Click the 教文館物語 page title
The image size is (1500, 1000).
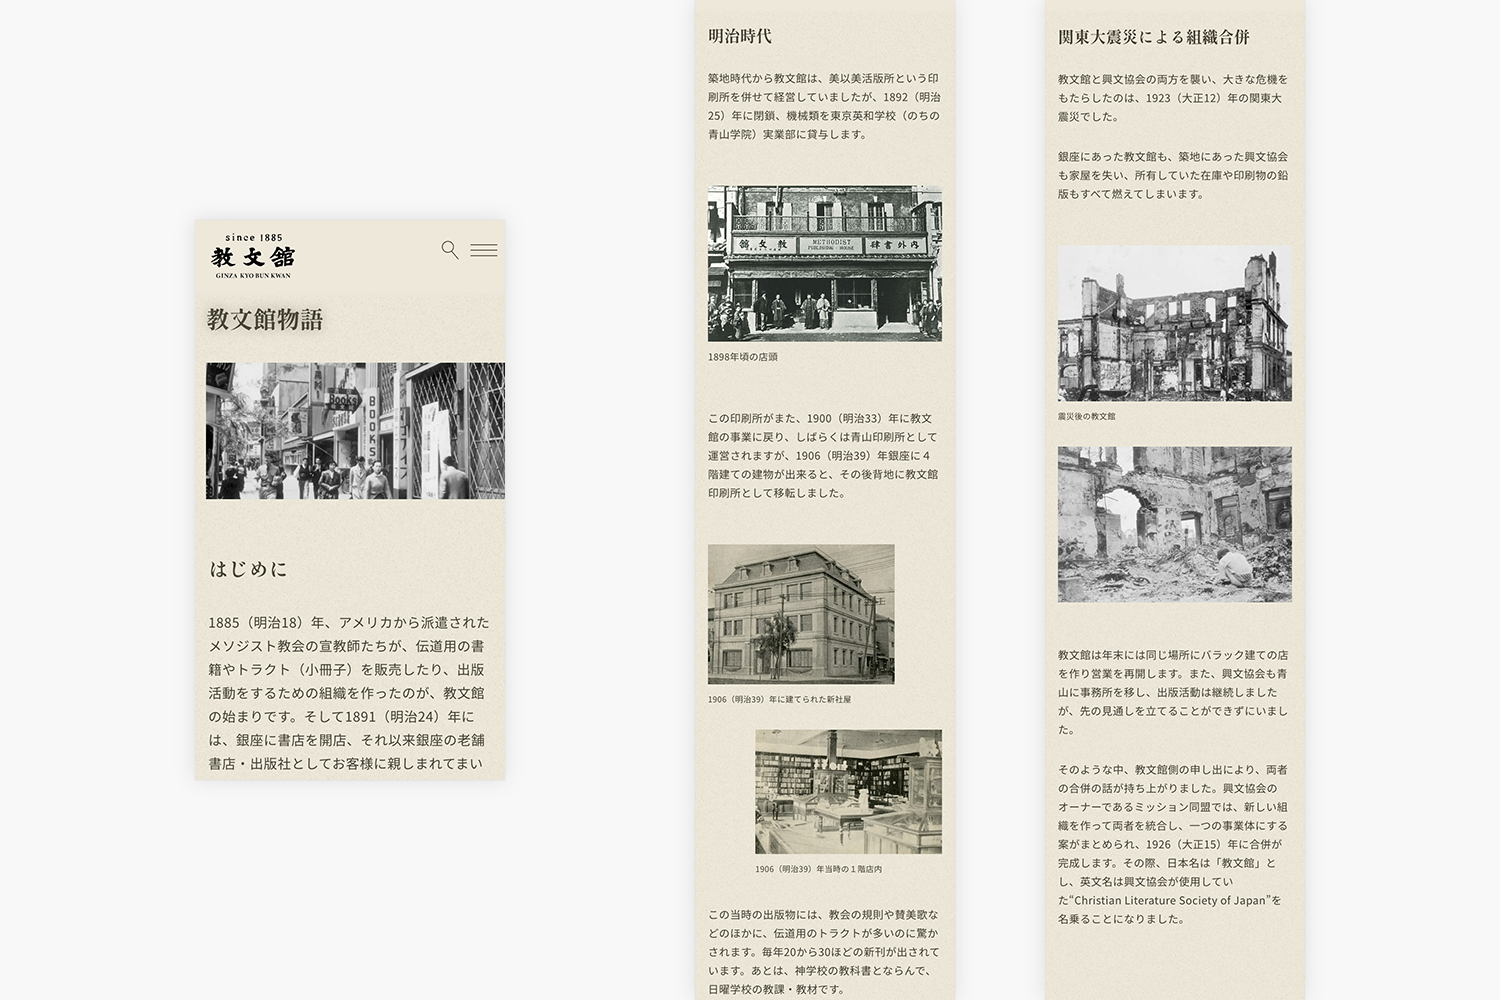pos(265,320)
